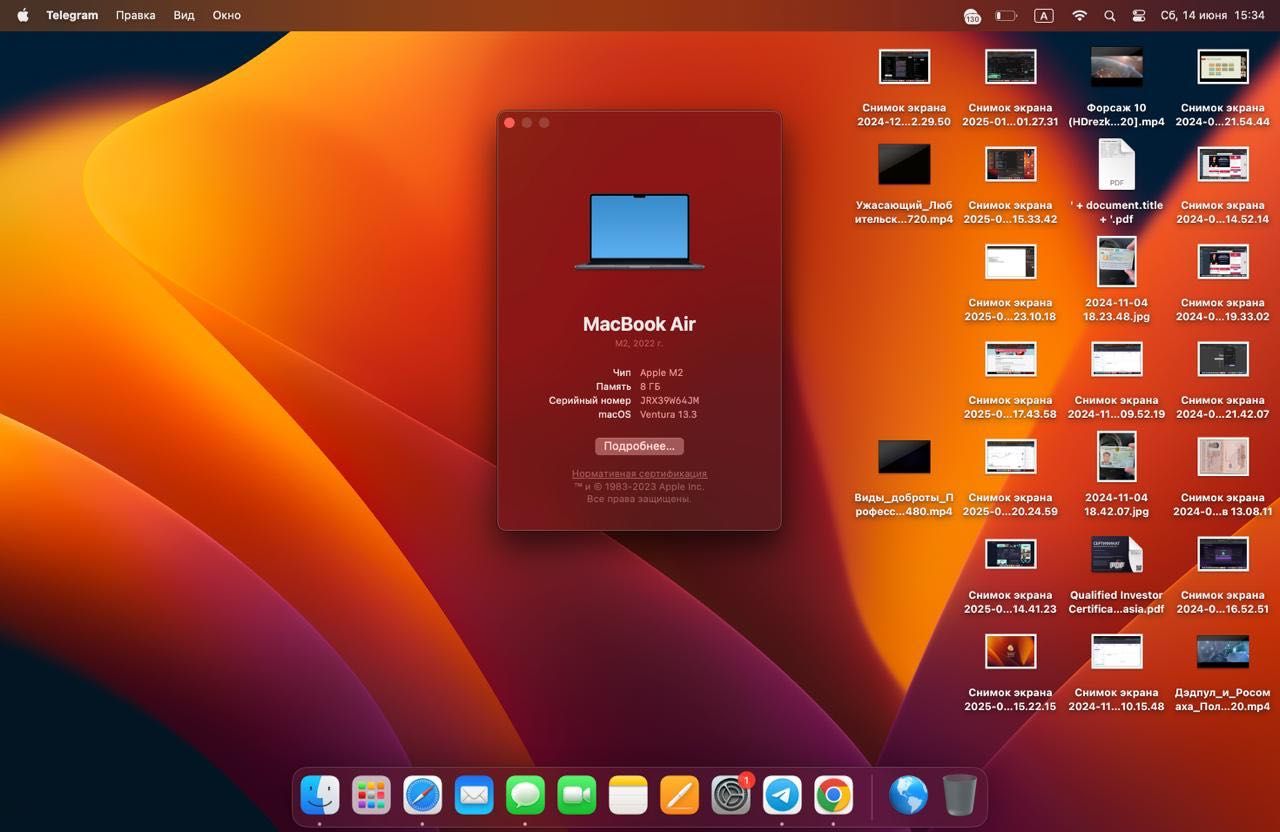
Task: Click the Ventura 13.3 macOS version
Action: (668, 414)
